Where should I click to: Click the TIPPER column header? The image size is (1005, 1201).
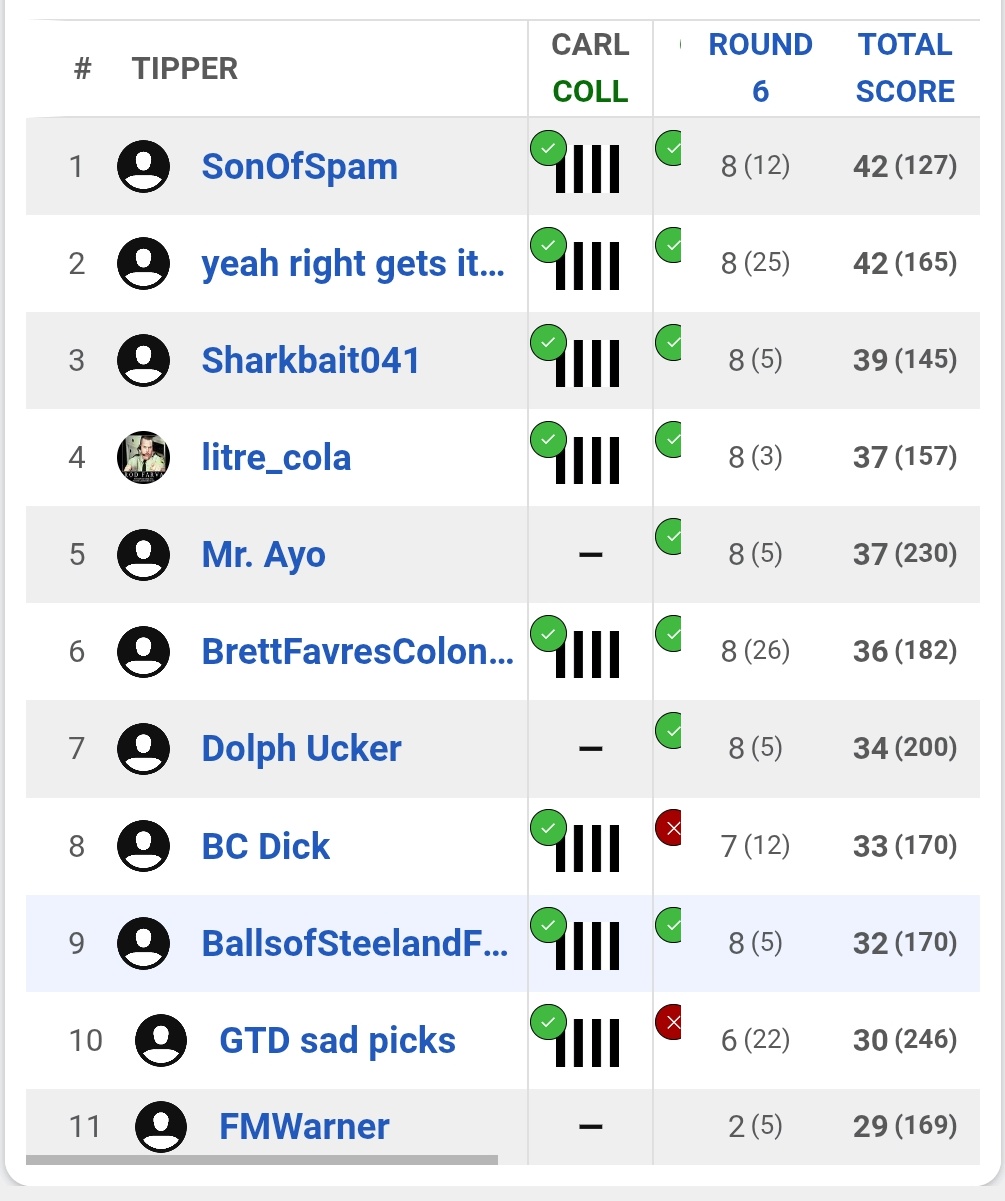185,69
